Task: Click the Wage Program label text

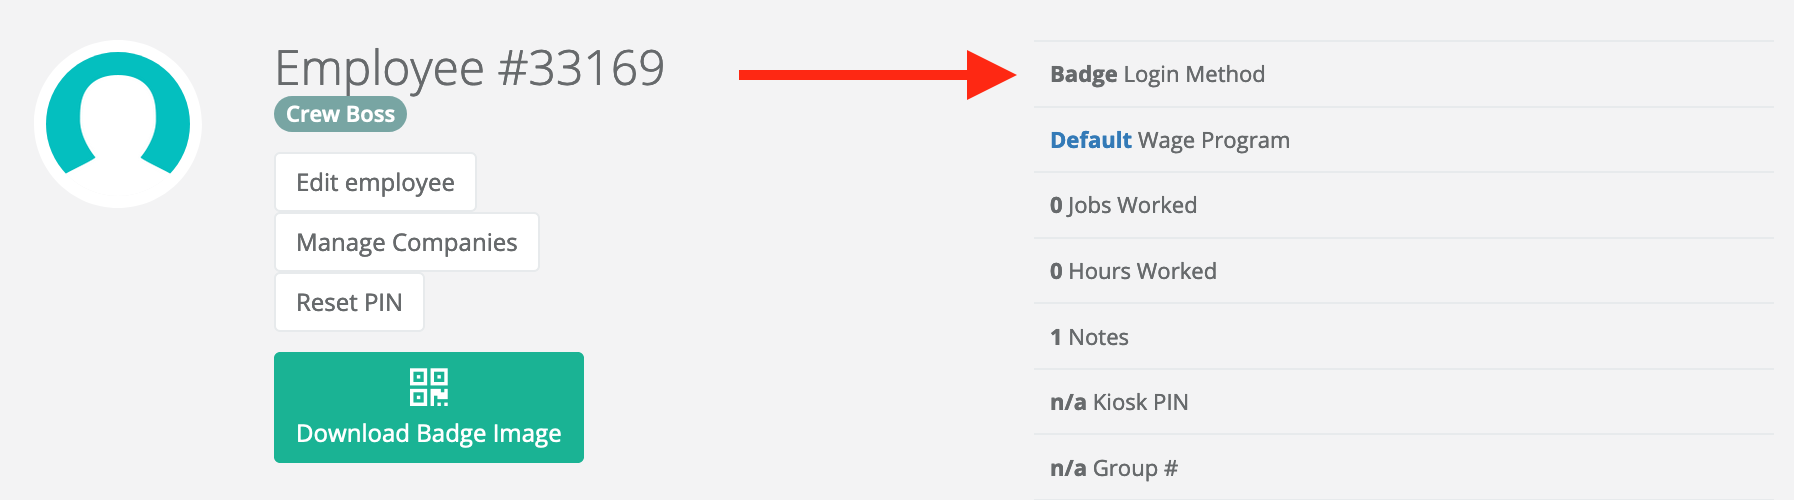Action: (1213, 140)
